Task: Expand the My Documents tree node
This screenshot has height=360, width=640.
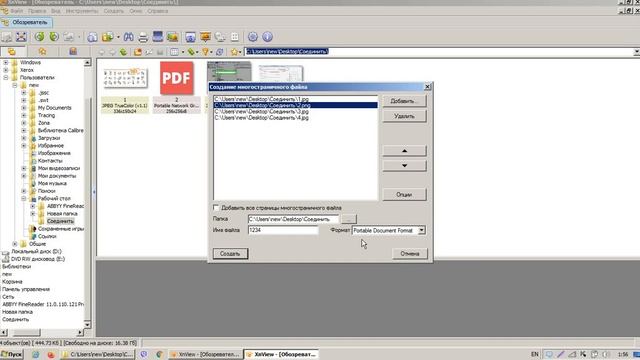Action: tap(24, 108)
